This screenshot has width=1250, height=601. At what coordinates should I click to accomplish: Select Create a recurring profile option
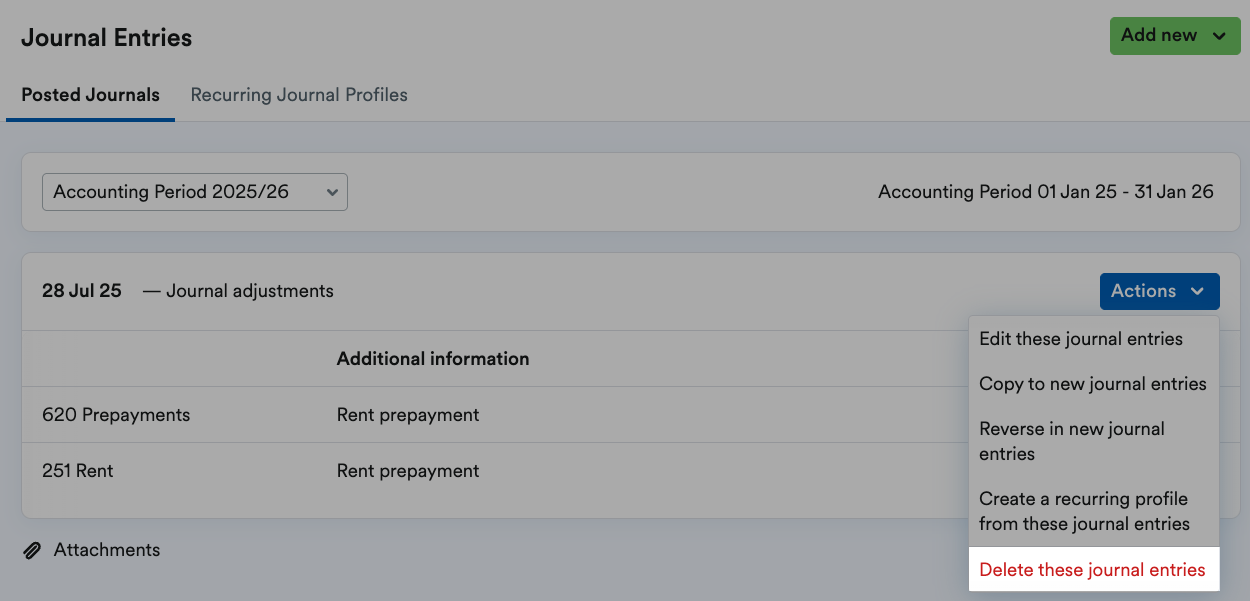1085,511
